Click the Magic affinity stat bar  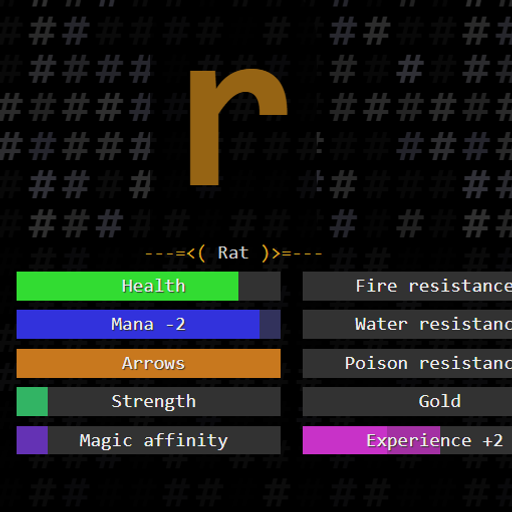click(148, 440)
